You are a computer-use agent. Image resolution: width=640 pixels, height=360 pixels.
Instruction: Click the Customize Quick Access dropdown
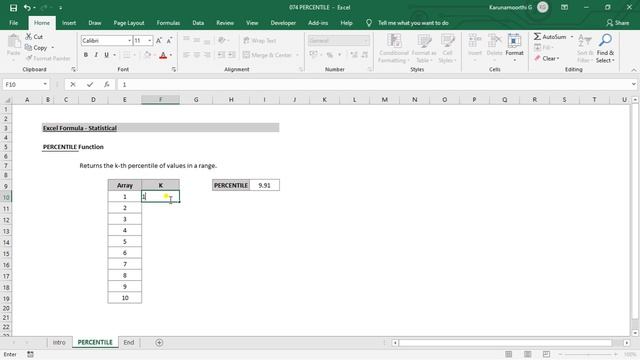click(x=60, y=7)
